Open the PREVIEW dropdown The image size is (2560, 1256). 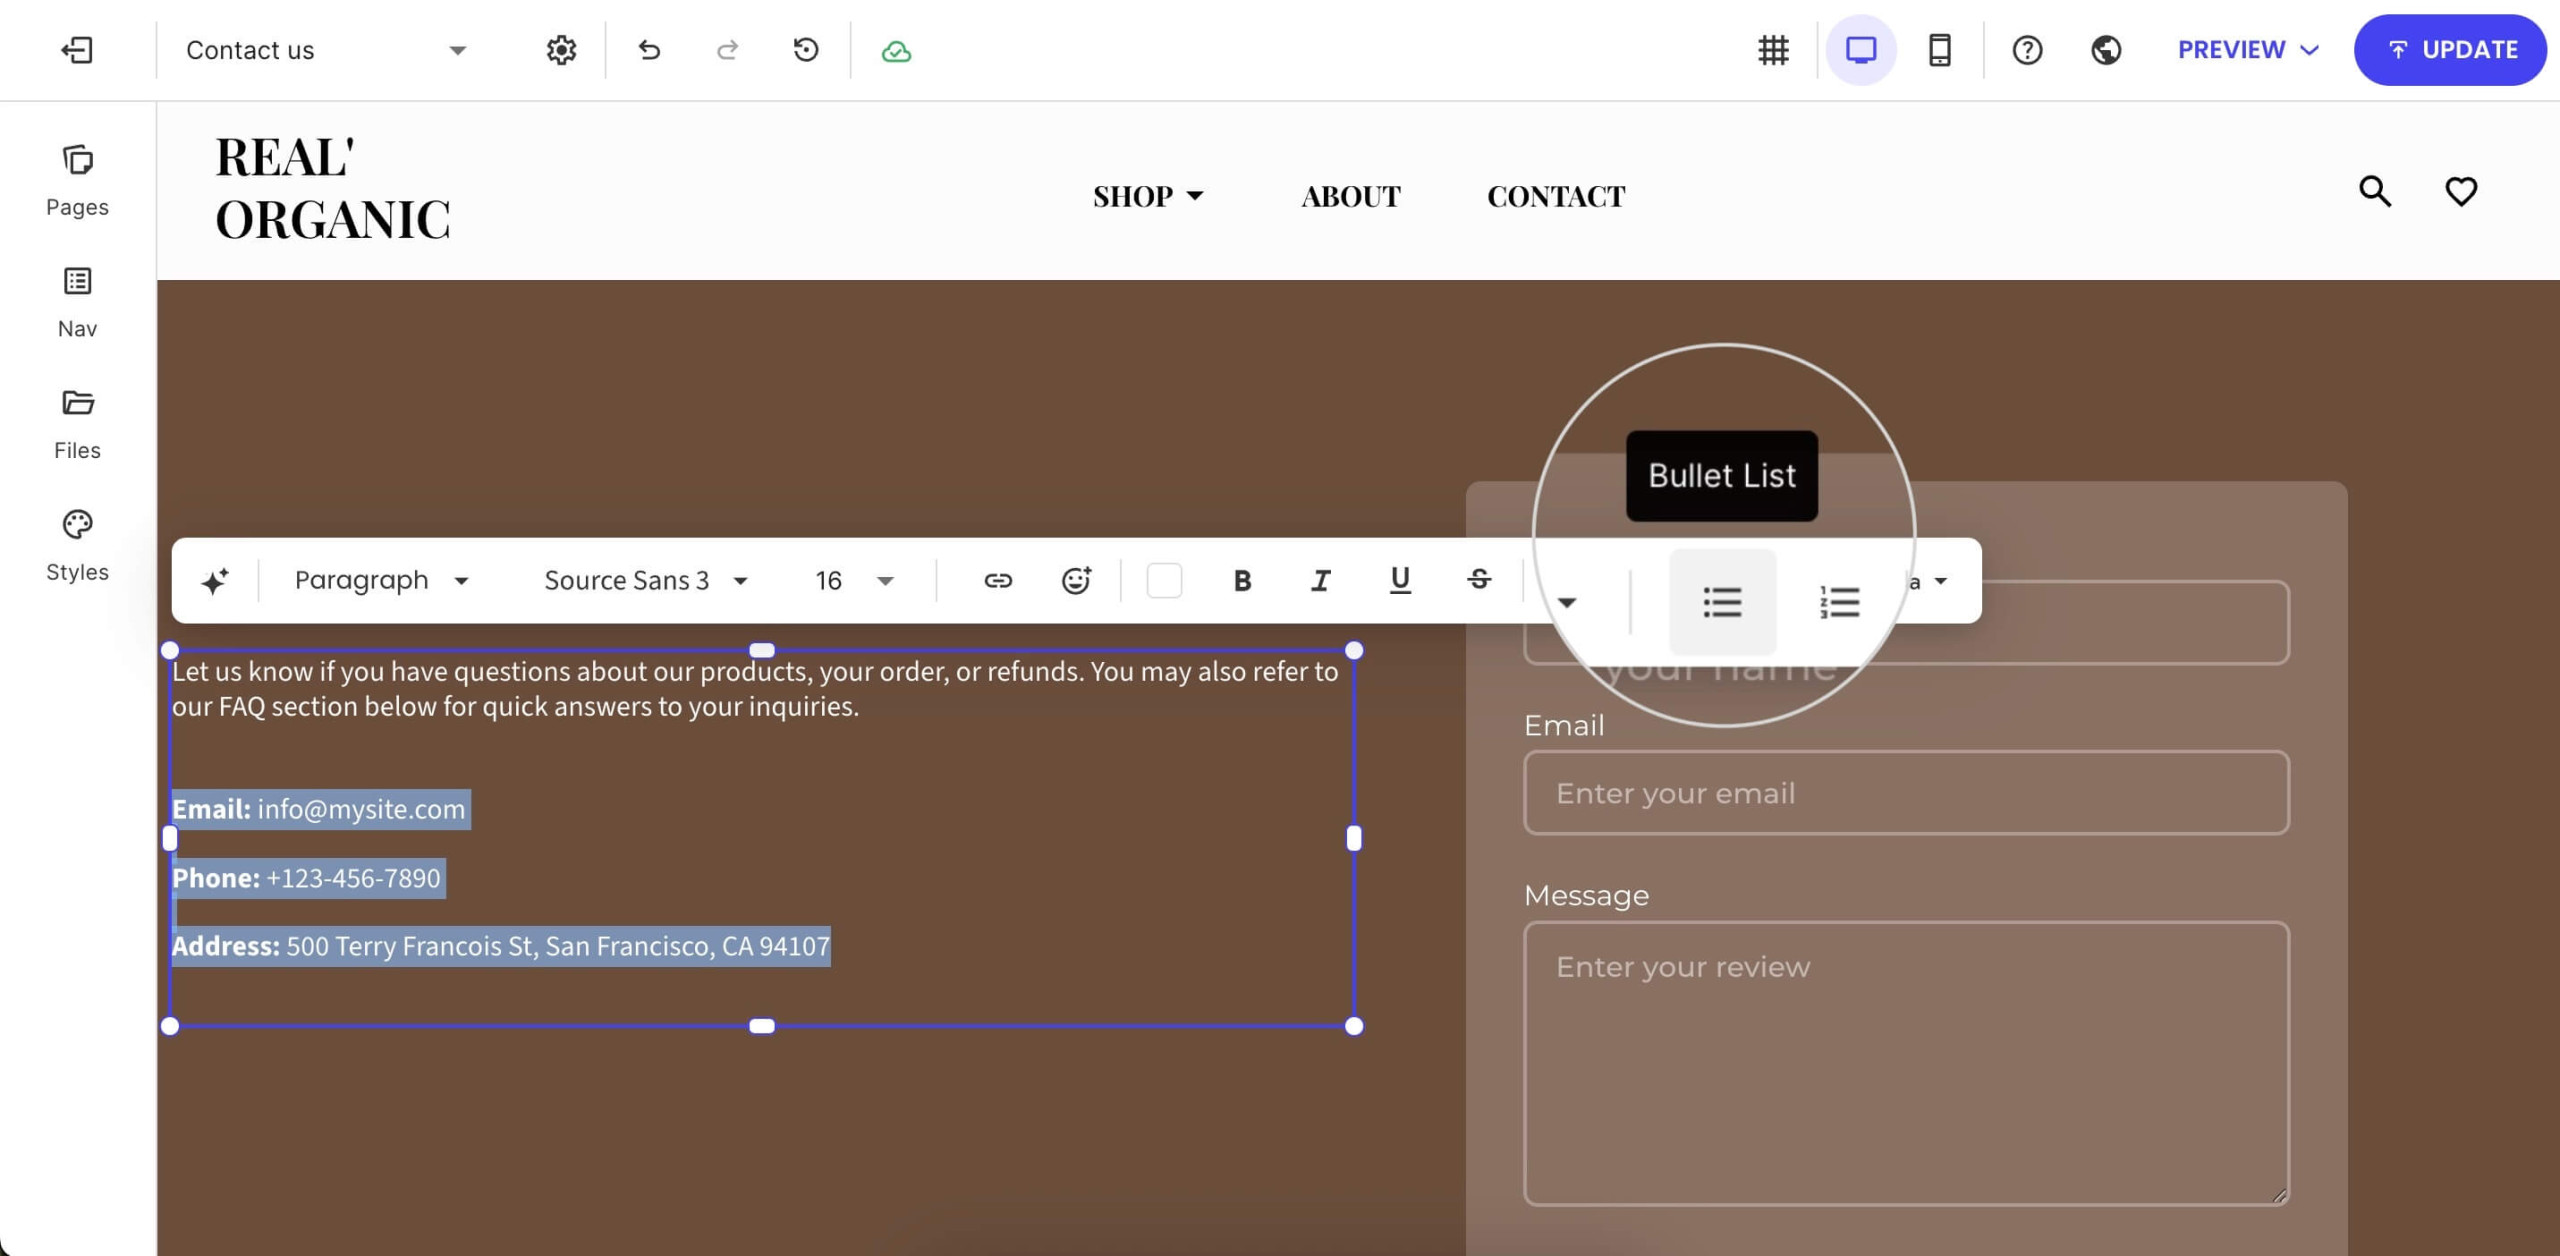point(2248,50)
